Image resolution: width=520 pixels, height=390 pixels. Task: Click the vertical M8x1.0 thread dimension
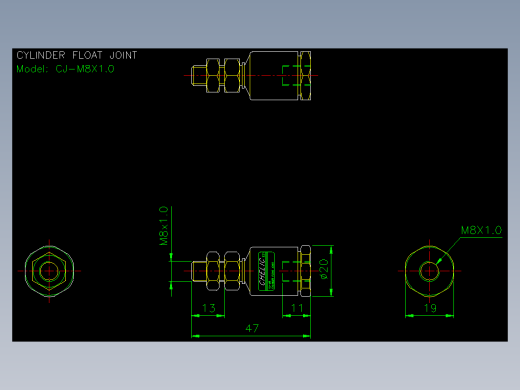coord(164,226)
